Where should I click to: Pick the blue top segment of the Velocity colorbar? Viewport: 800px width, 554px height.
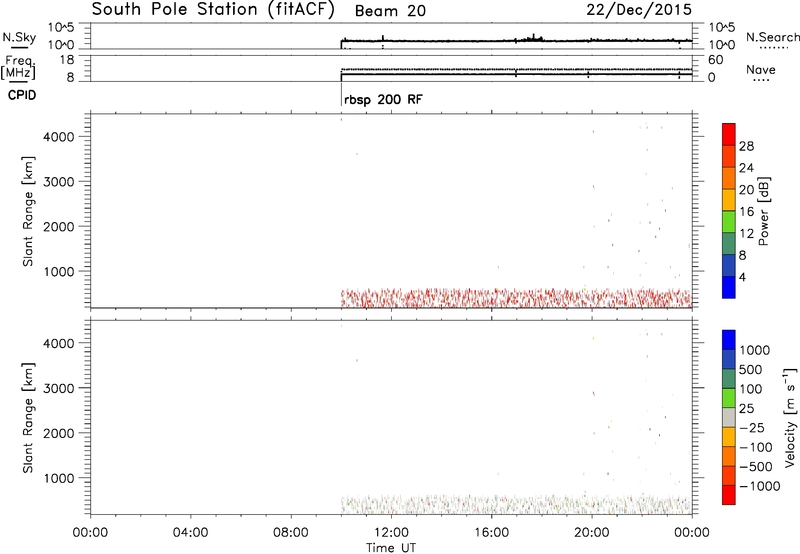click(x=729, y=340)
